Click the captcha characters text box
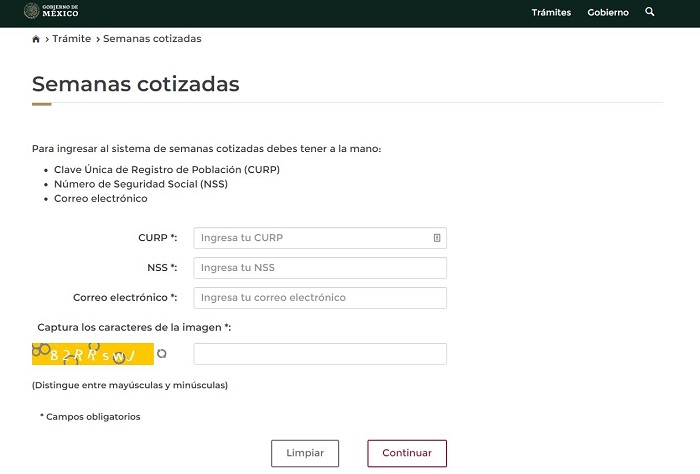 click(320, 354)
